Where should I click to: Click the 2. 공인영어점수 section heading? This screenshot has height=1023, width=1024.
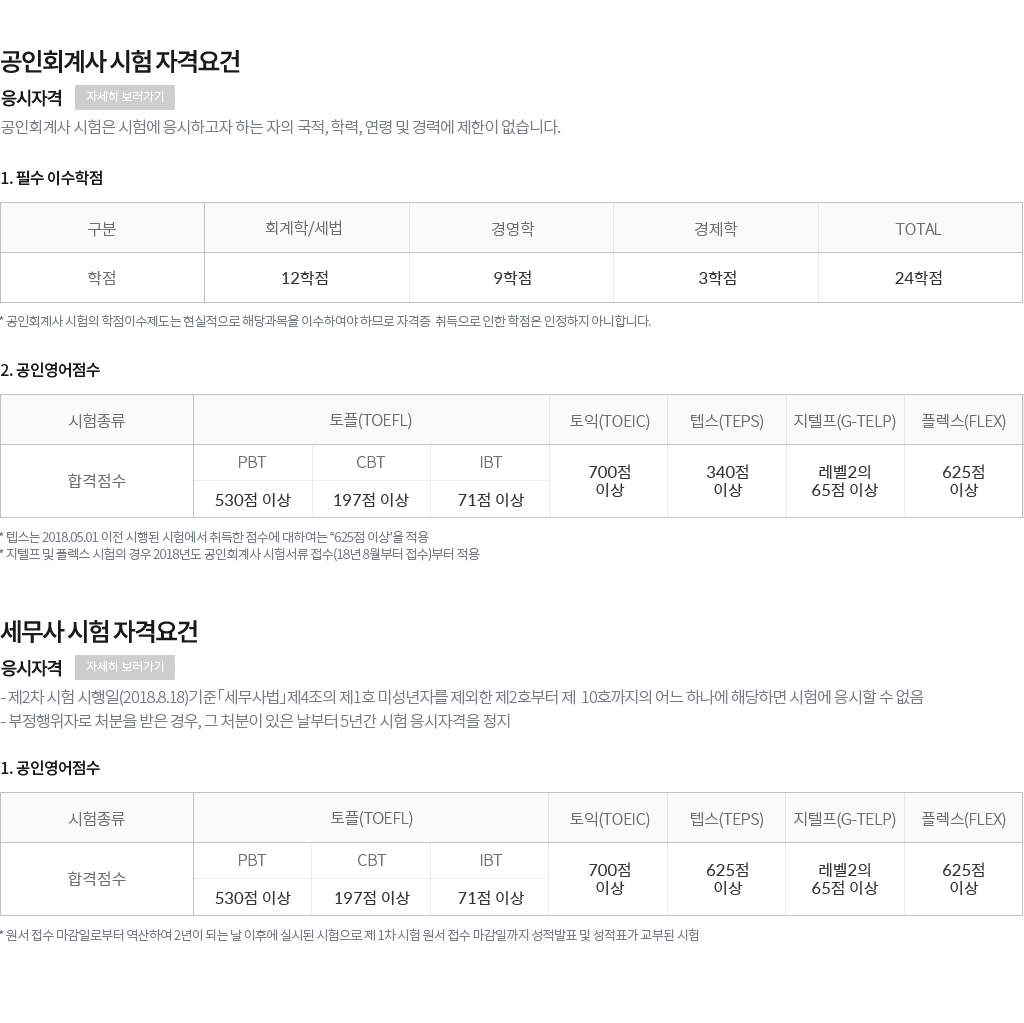pos(50,370)
